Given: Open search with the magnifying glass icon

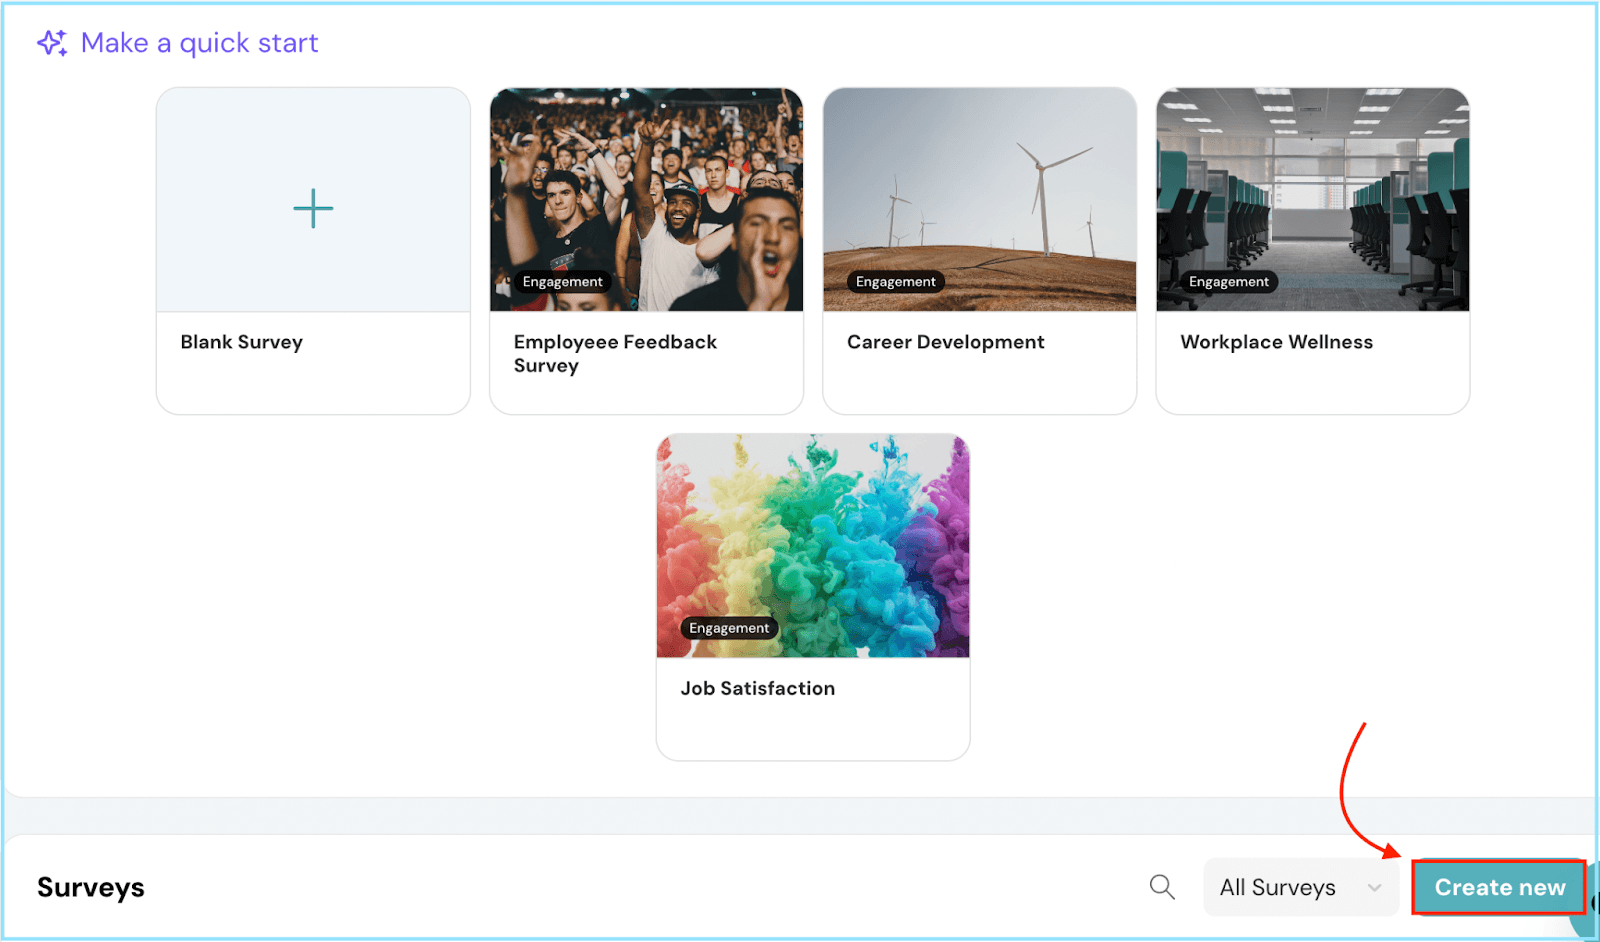Looking at the screenshot, I should pos(1161,887).
